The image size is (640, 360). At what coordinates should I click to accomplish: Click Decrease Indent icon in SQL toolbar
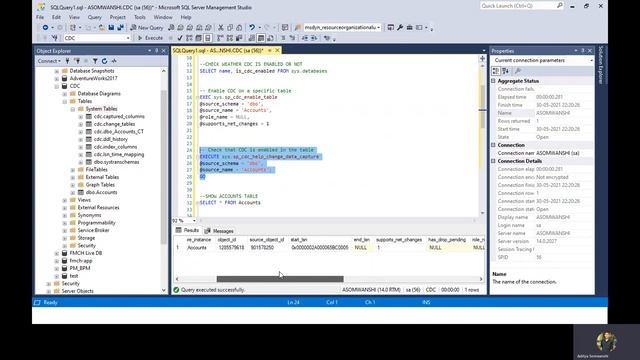pos(305,38)
